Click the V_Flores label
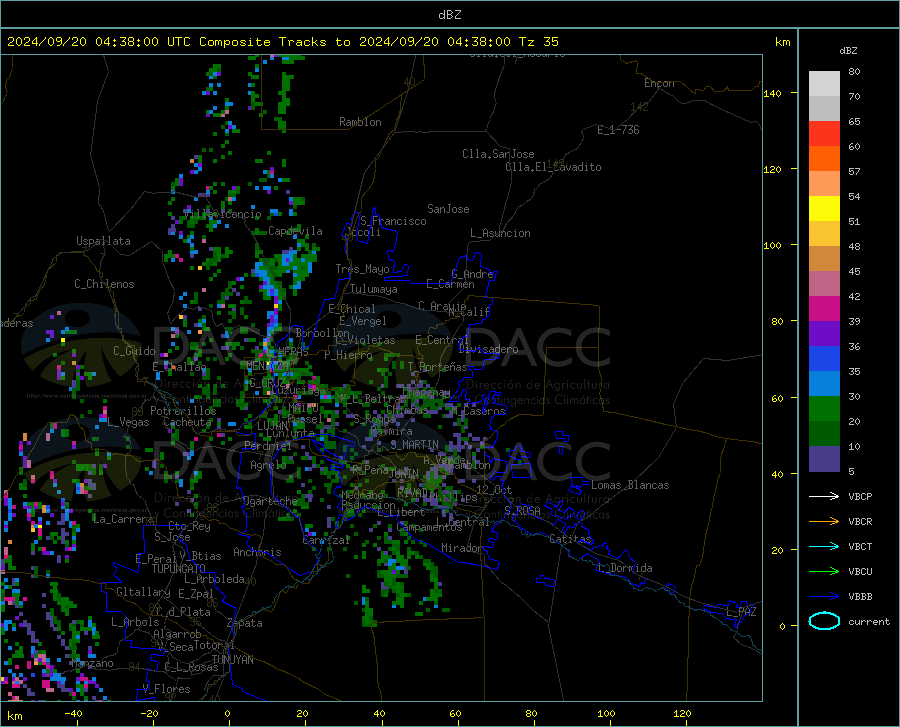The image size is (900, 727). 166,689
